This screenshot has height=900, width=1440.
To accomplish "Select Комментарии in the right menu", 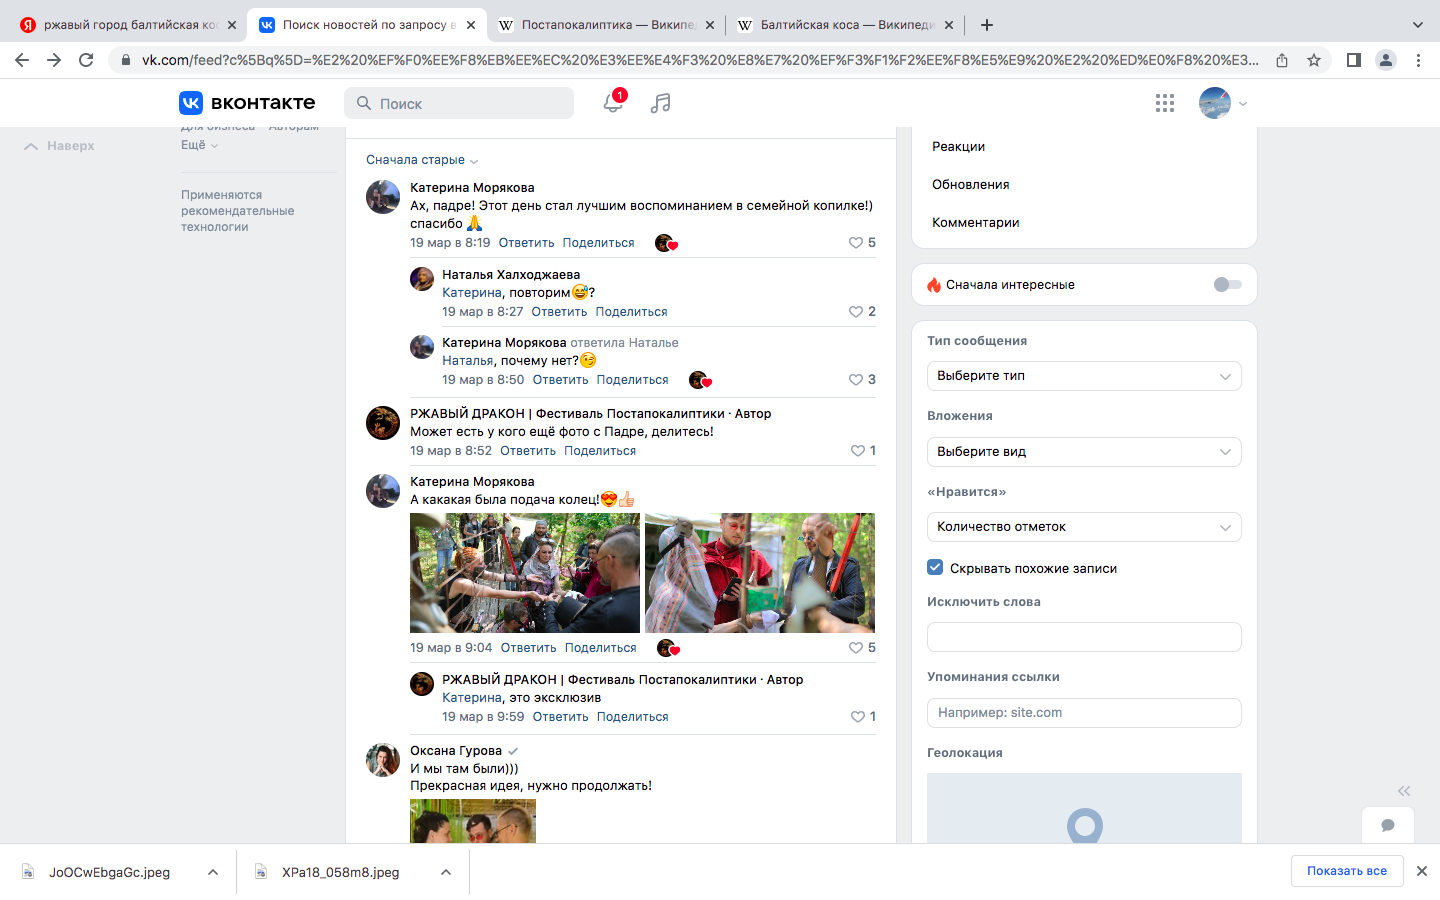I will [975, 223].
